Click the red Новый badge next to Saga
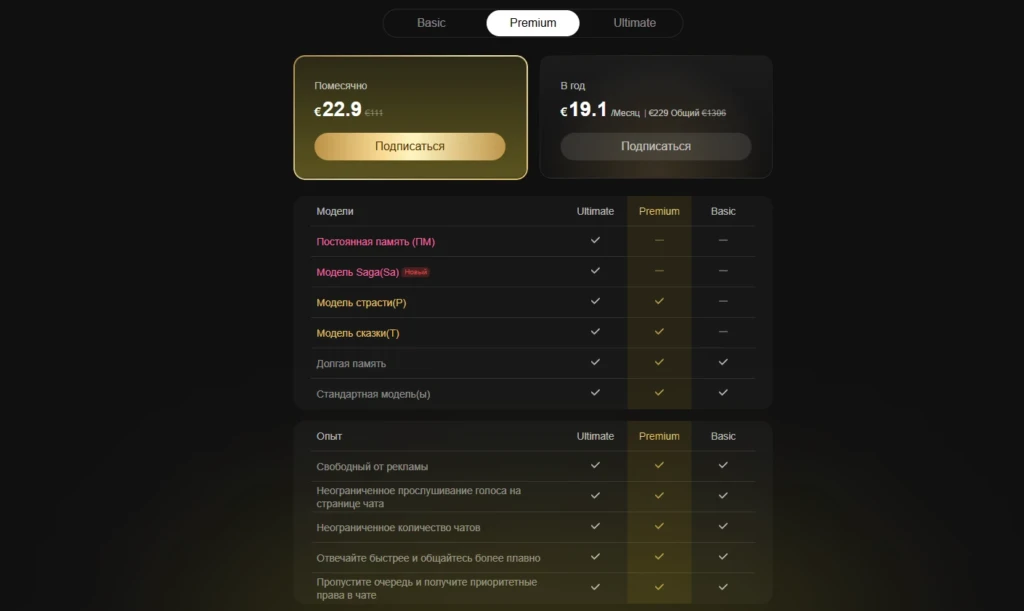This screenshot has width=1024, height=611. tap(415, 272)
